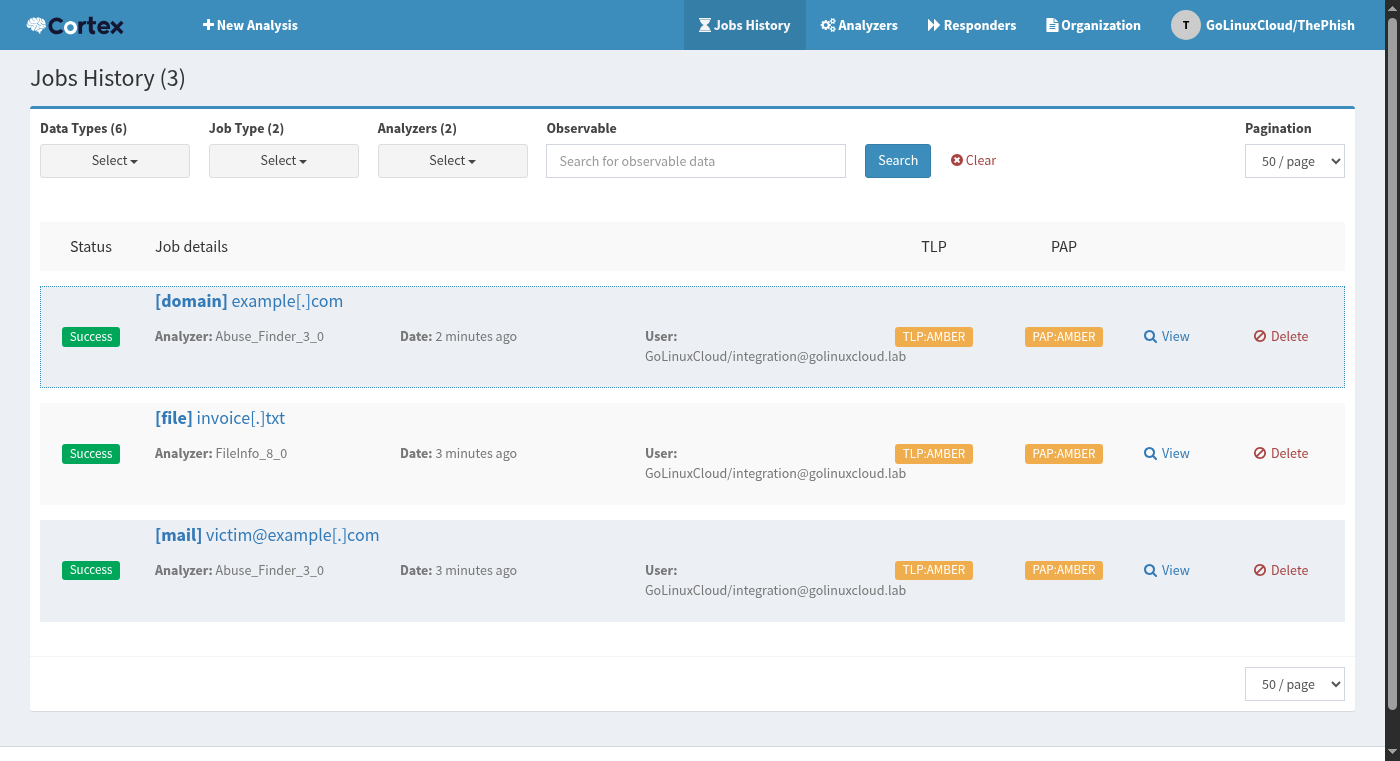Click the Success badge on the invoice[.]txt job
1400x761 pixels.
click(x=91, y=454)
